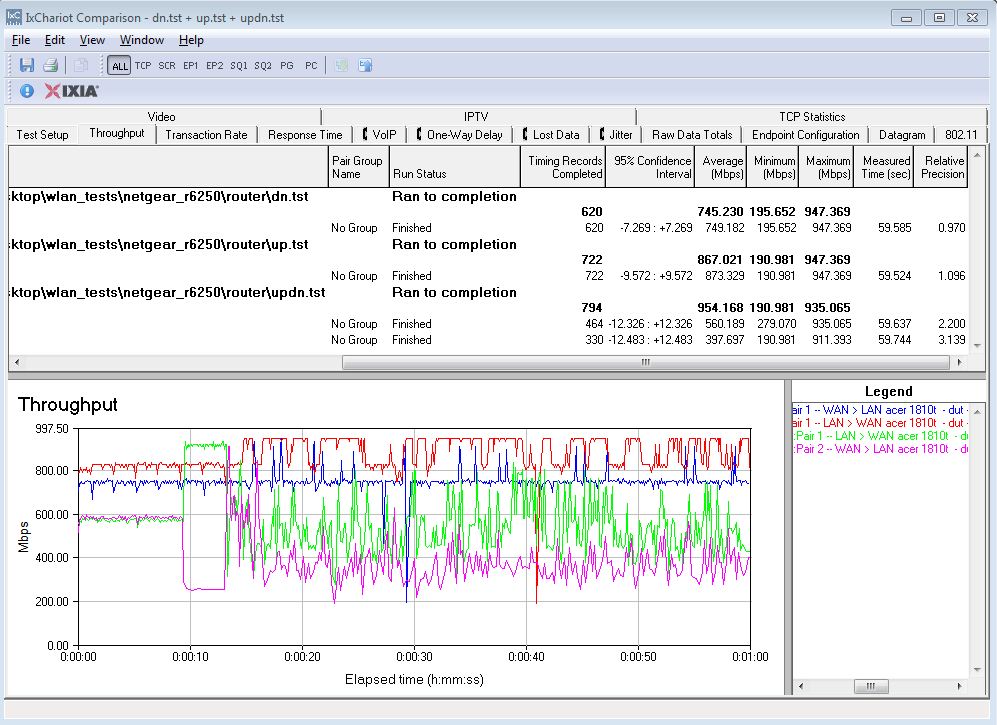Select the dn.tst file row
Screen dimensions: 997x725
click(x=488, y=197)
